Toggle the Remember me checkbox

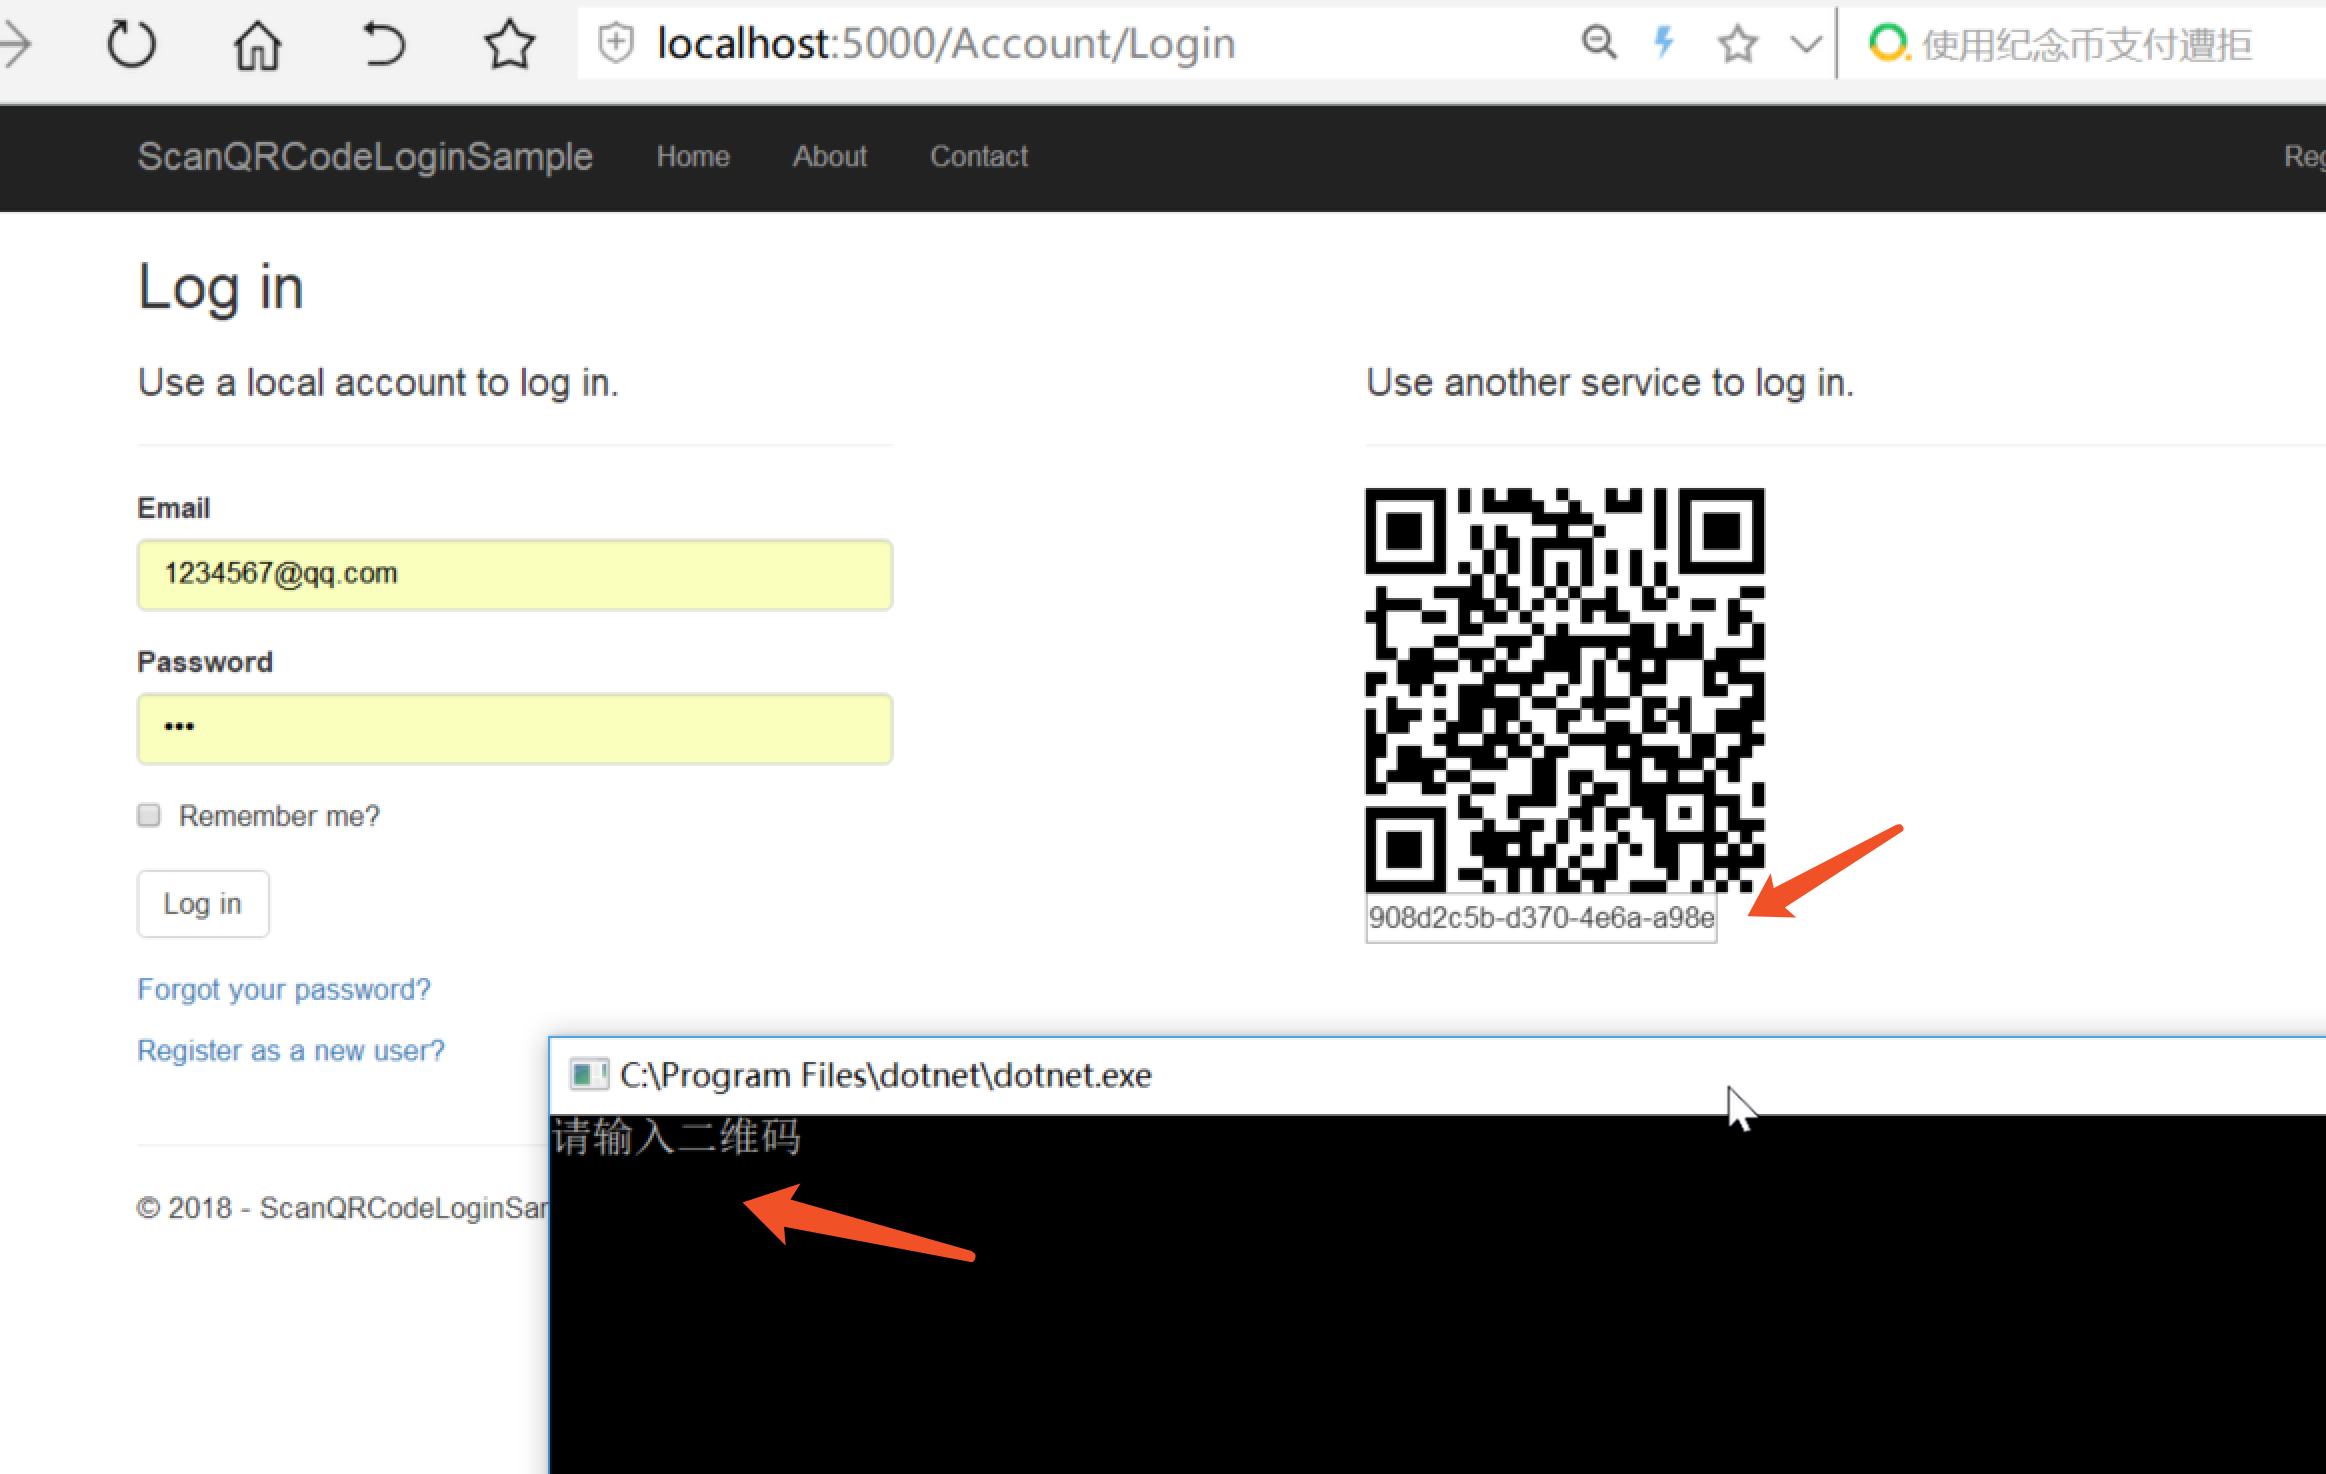pyautogui.click(x=149, y=815)
